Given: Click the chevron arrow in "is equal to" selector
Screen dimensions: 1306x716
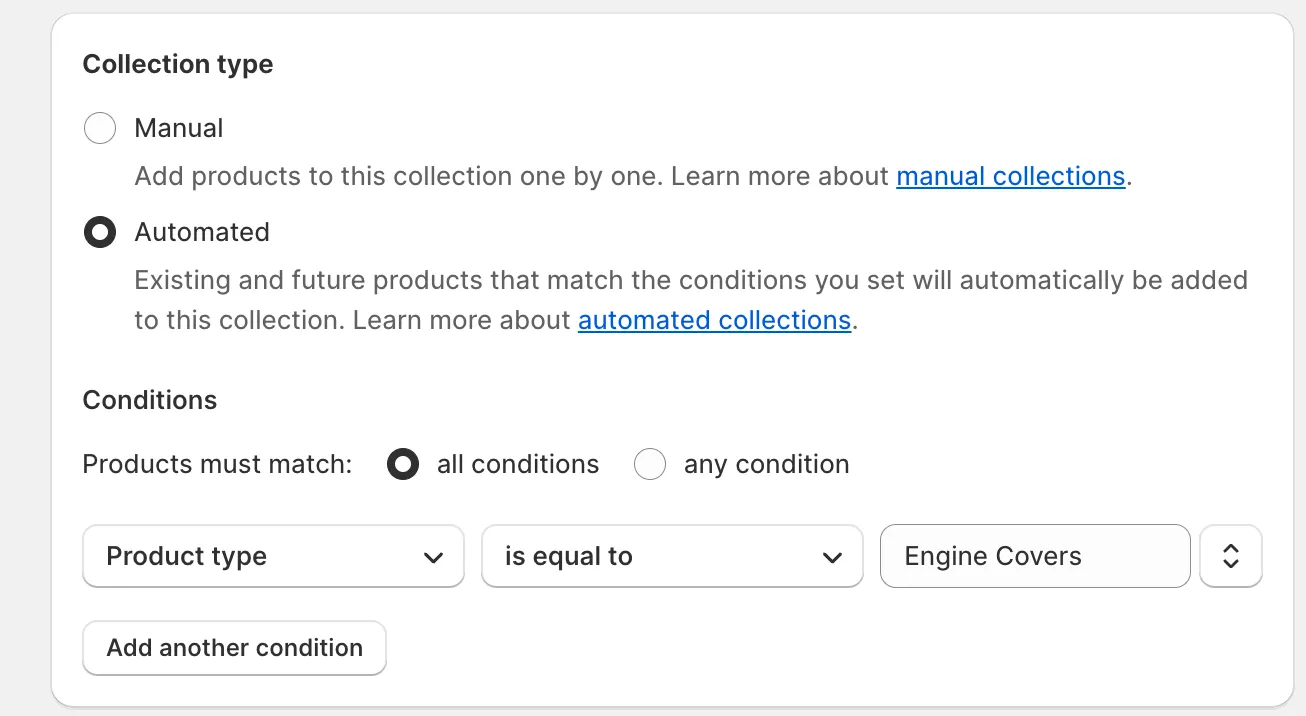Looking at the screenshot, I should coord(832,557).
